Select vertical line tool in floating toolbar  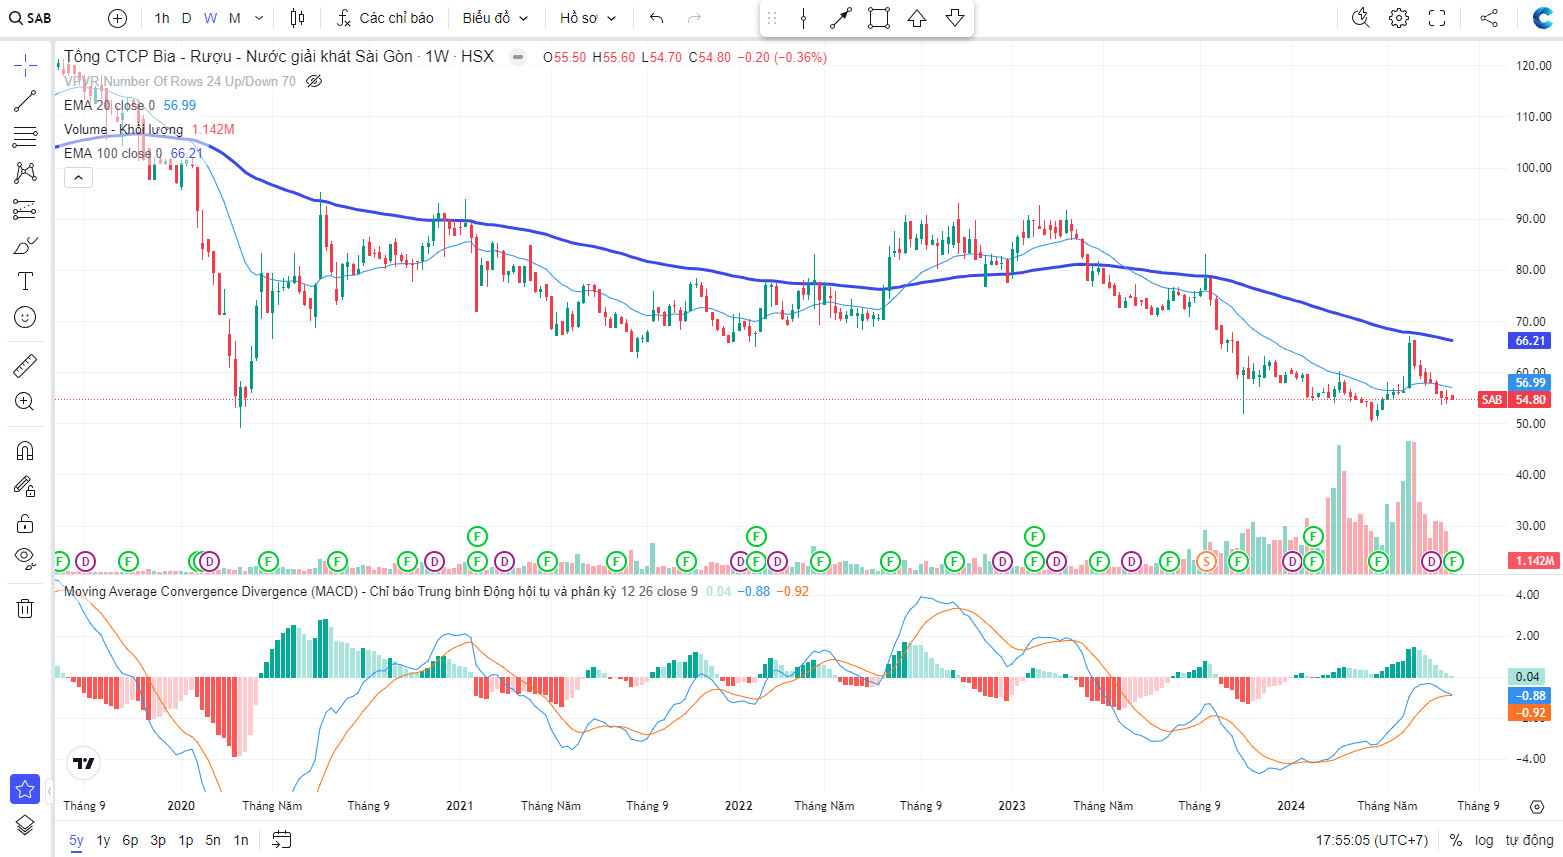click(803, 18)
